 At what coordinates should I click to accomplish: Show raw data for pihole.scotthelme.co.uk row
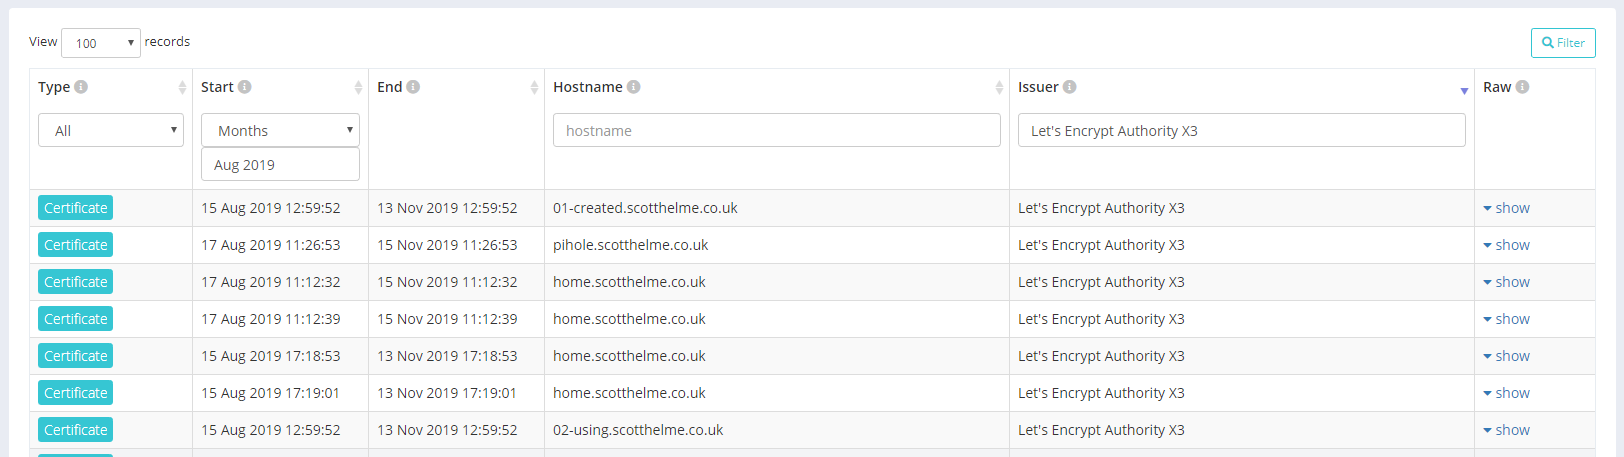click(x=1506, y=245)
